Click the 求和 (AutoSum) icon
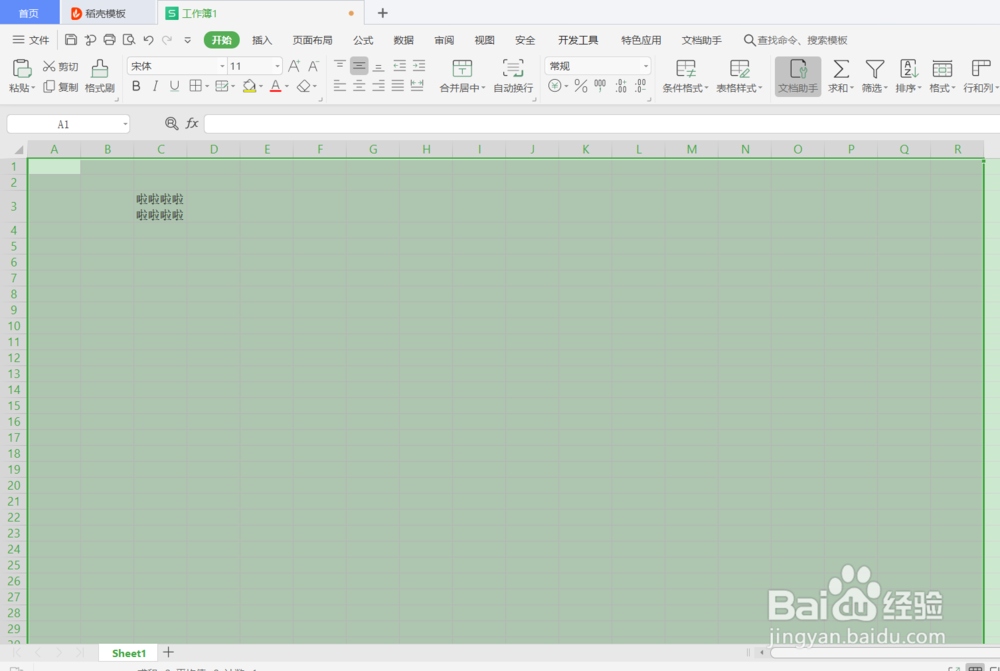 840,78
